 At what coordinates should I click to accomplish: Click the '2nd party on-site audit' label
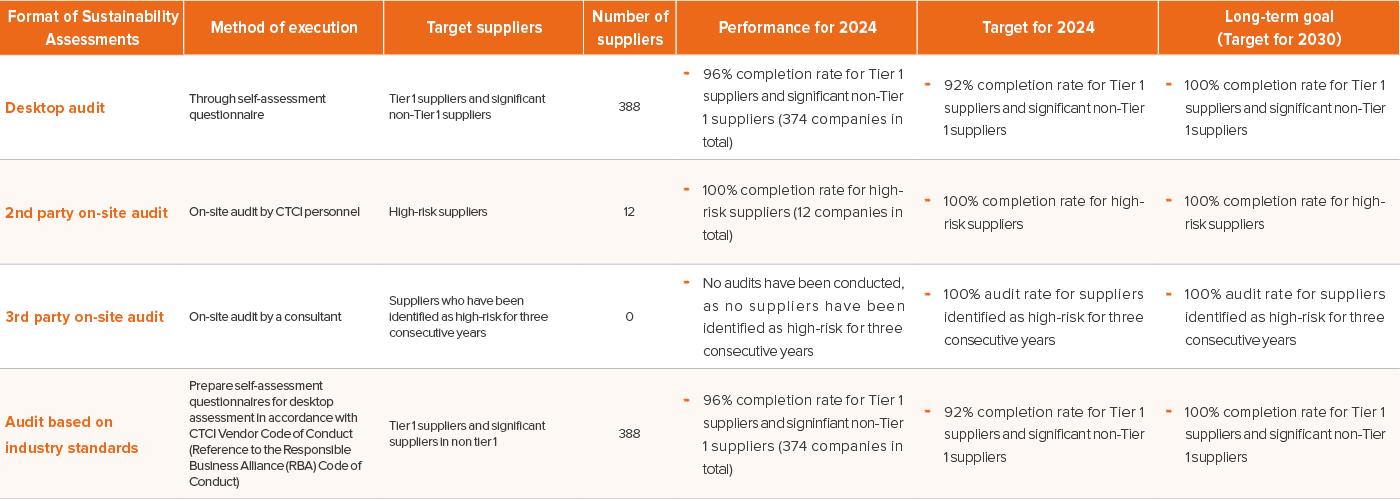point(86,212)
